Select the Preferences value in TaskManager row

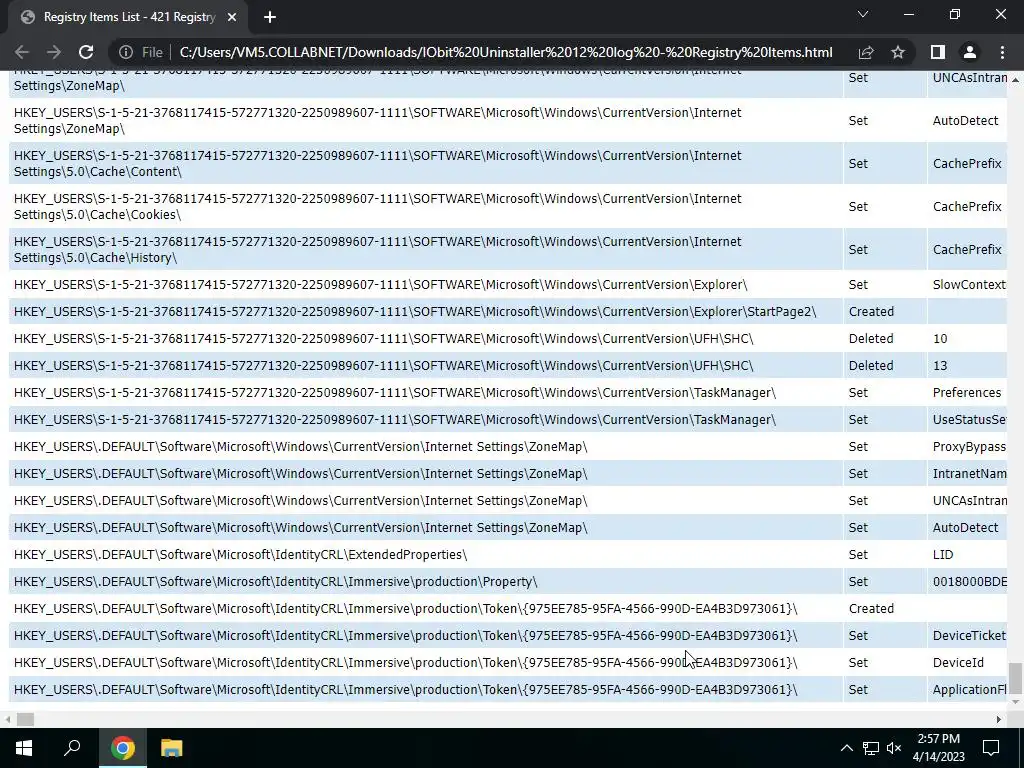pos(967,392)
